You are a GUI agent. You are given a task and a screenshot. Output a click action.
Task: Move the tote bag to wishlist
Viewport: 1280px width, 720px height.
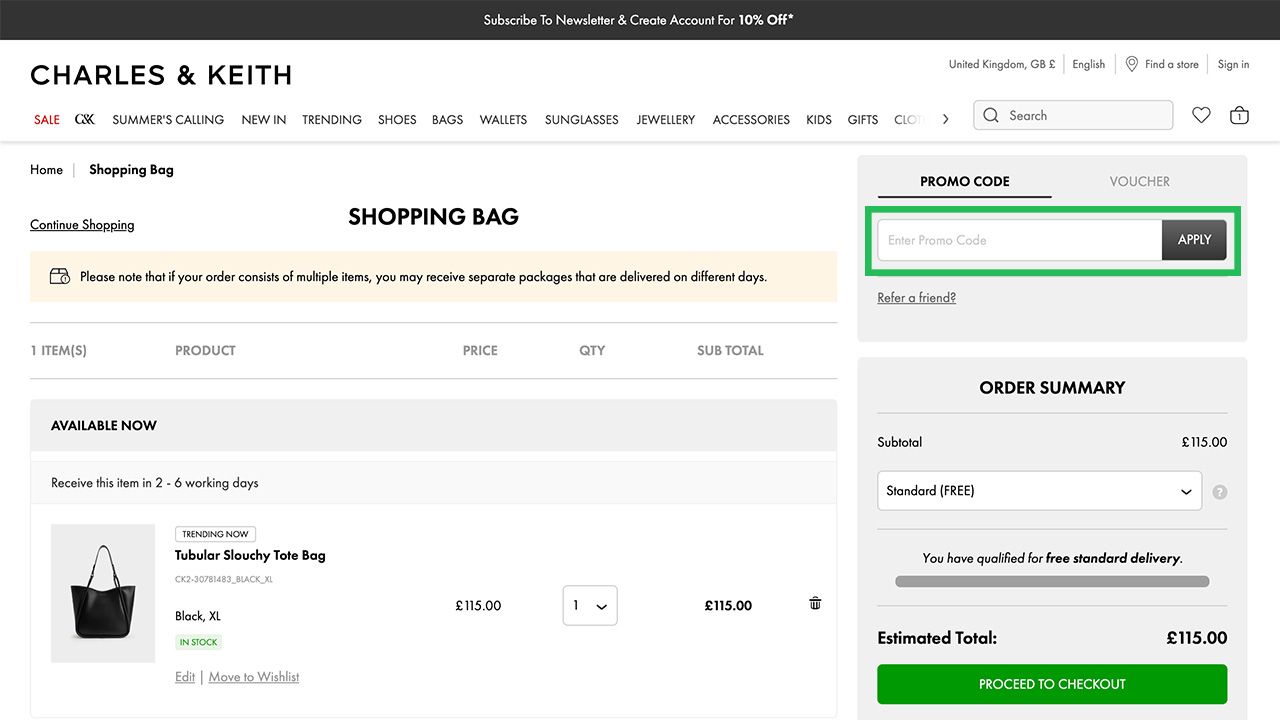[254, 677]
